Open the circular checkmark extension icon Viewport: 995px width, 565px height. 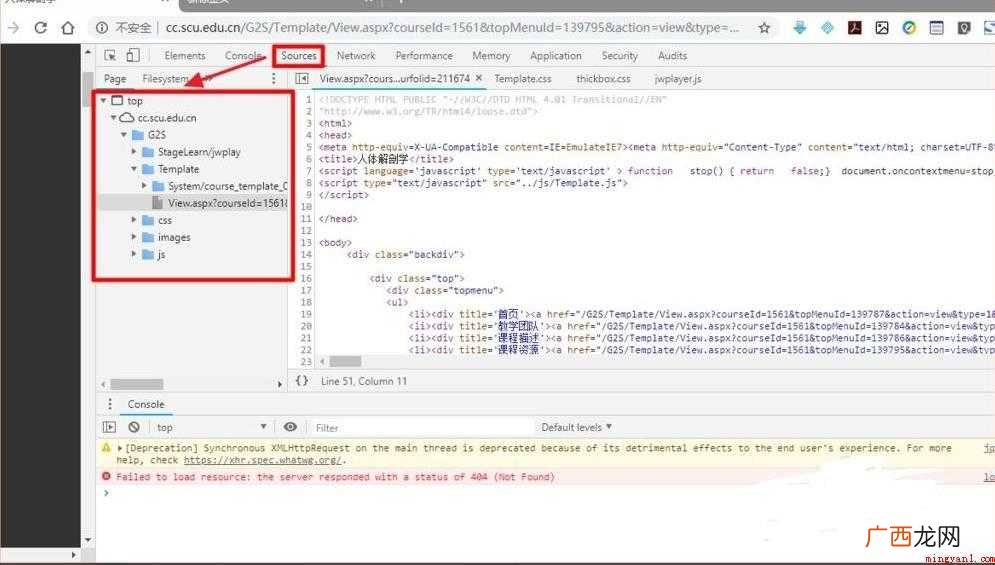pos(909,28)
